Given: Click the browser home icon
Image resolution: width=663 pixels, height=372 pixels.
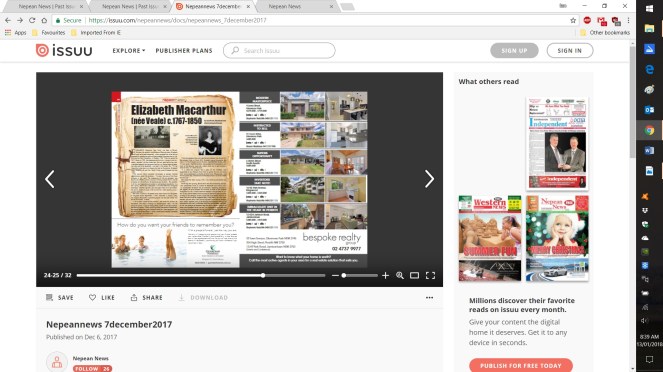Looking at the screenshot, I should [x=44, y=20].
